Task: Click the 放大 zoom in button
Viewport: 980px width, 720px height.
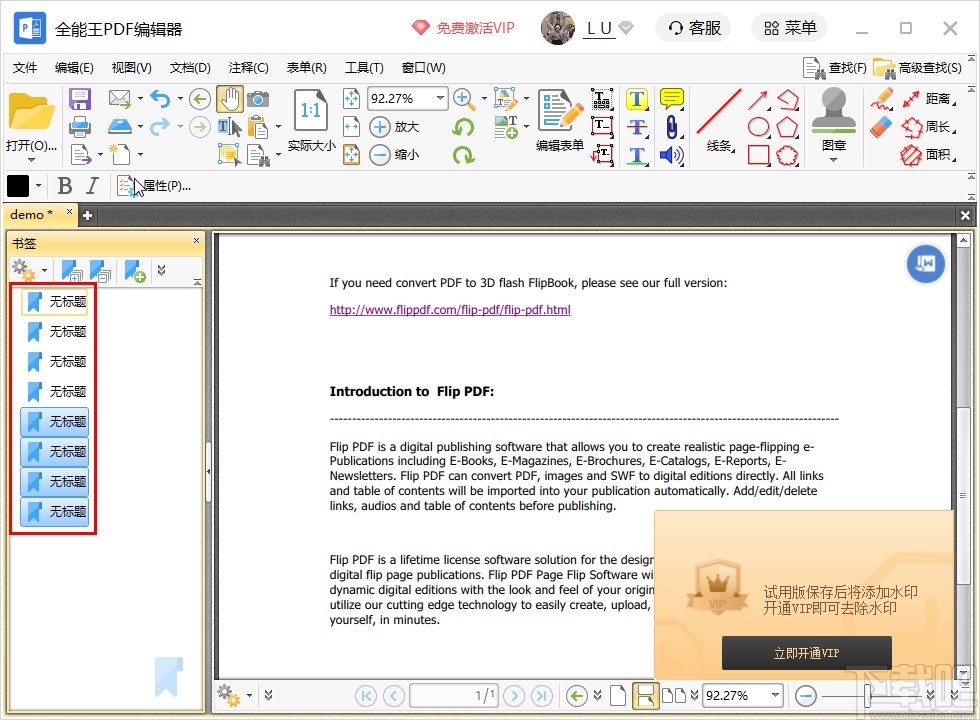Action: click(394, 127)
